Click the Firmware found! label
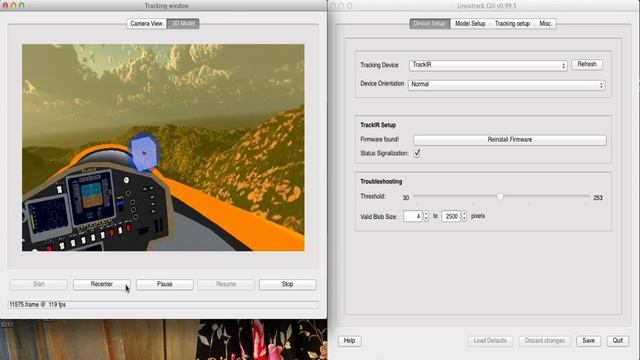The height and width of the screenshot is (360, 640). [x=380, y=140]
